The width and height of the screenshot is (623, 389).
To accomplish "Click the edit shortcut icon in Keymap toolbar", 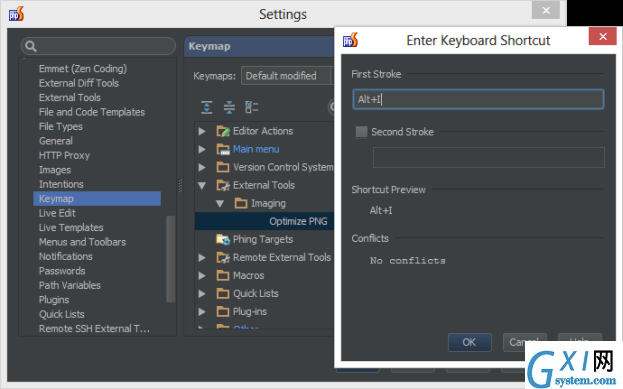I will (252, 107).
